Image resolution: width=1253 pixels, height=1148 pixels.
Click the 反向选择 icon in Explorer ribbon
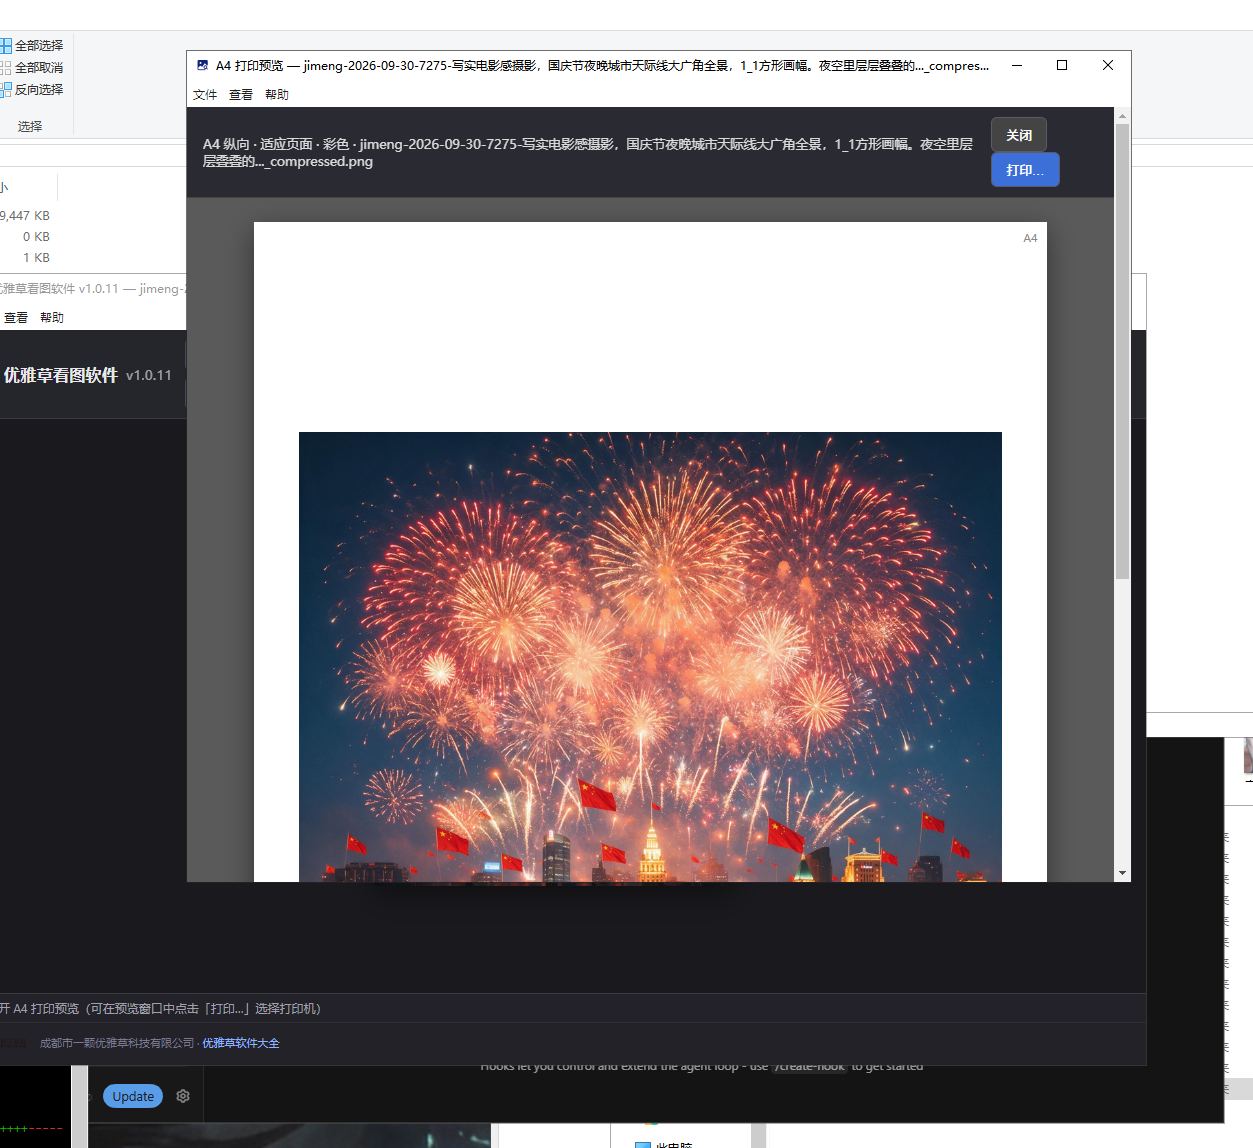[x=6, y=89]
